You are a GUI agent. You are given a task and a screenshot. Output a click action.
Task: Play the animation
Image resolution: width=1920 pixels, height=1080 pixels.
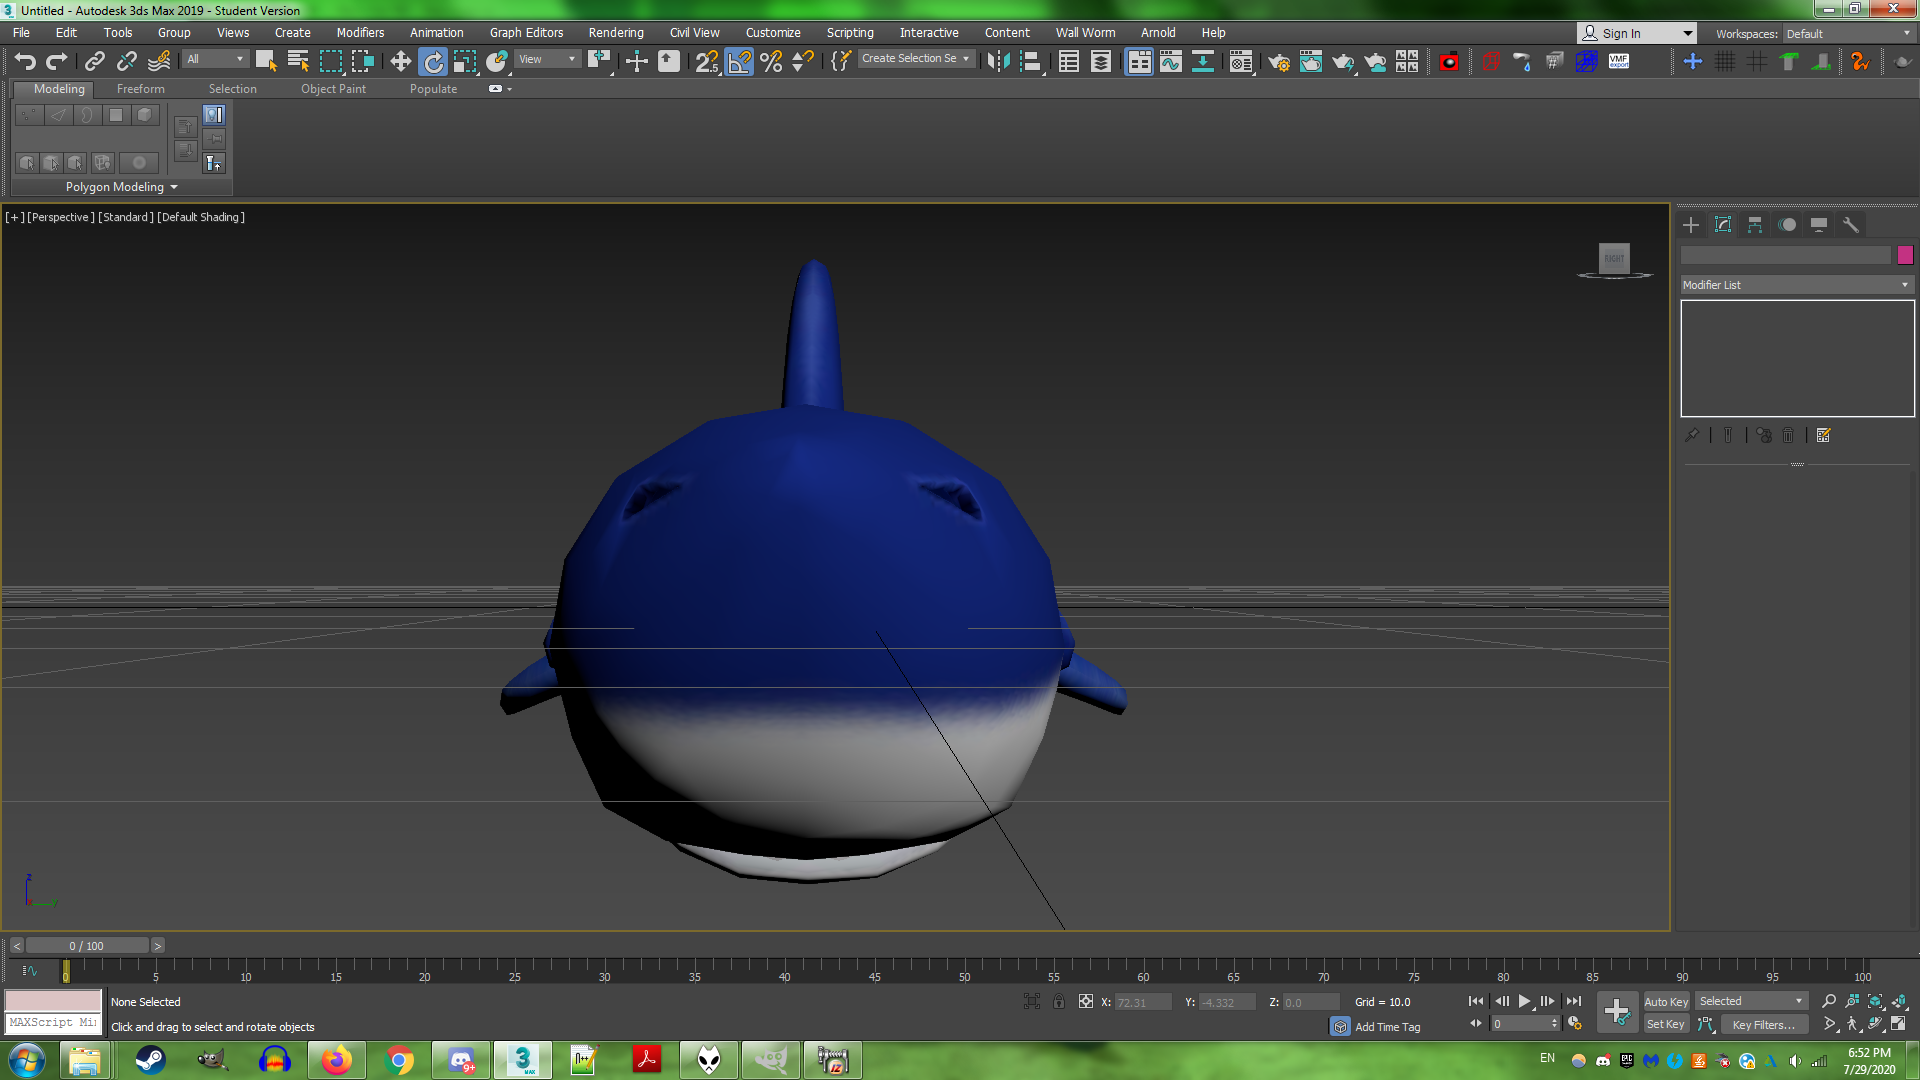[x=1525, y=1001]
